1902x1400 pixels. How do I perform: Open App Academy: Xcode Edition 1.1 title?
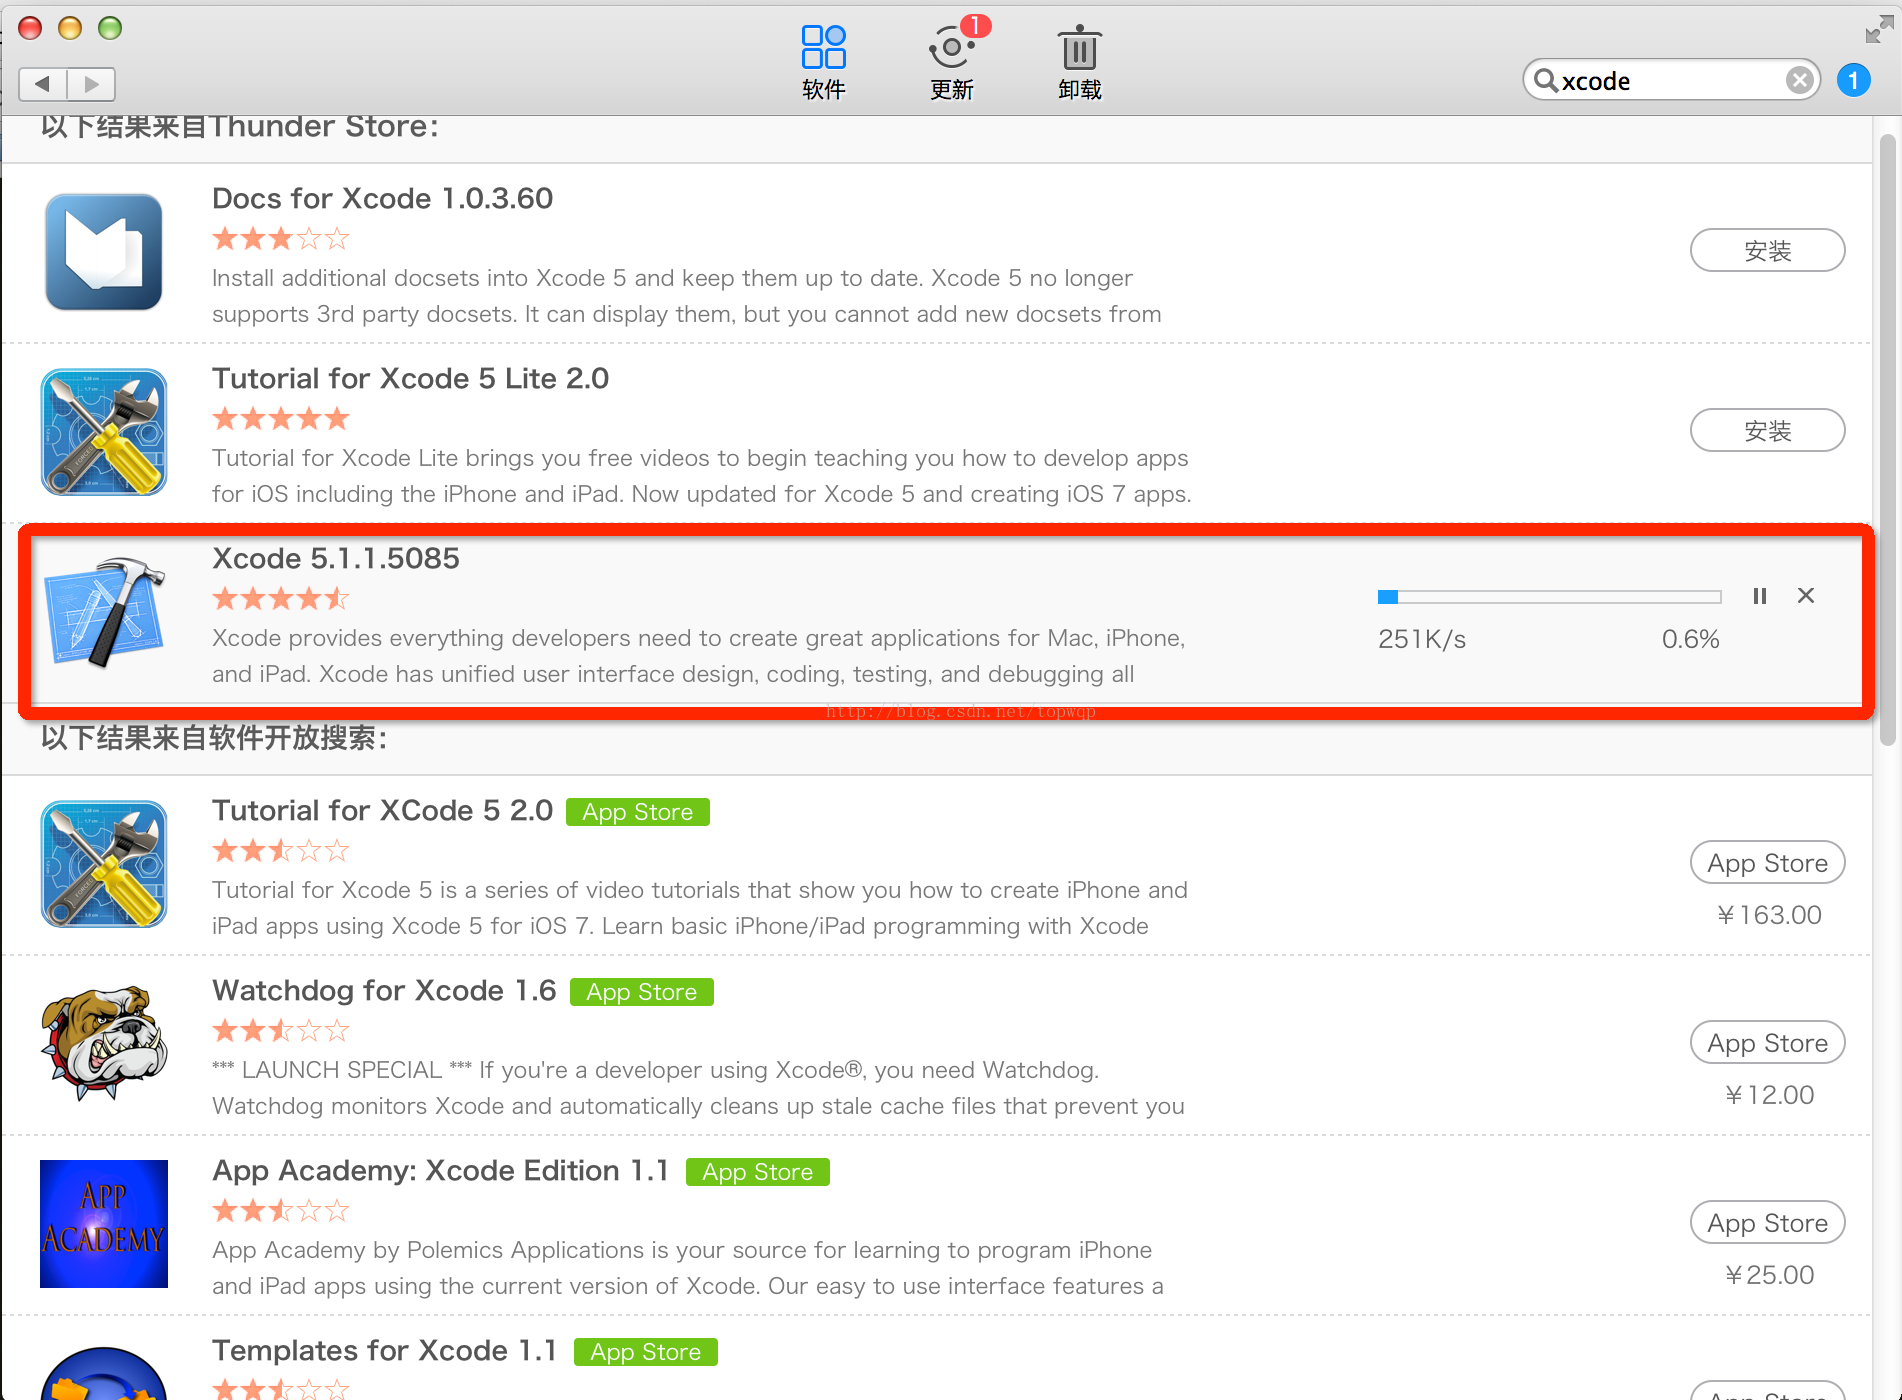pyautogui.click(x=440, y=1170)
